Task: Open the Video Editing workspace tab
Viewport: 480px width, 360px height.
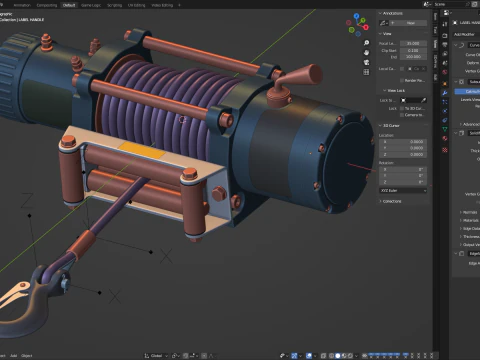Action: pyautogui.click(x=162, y=5)
